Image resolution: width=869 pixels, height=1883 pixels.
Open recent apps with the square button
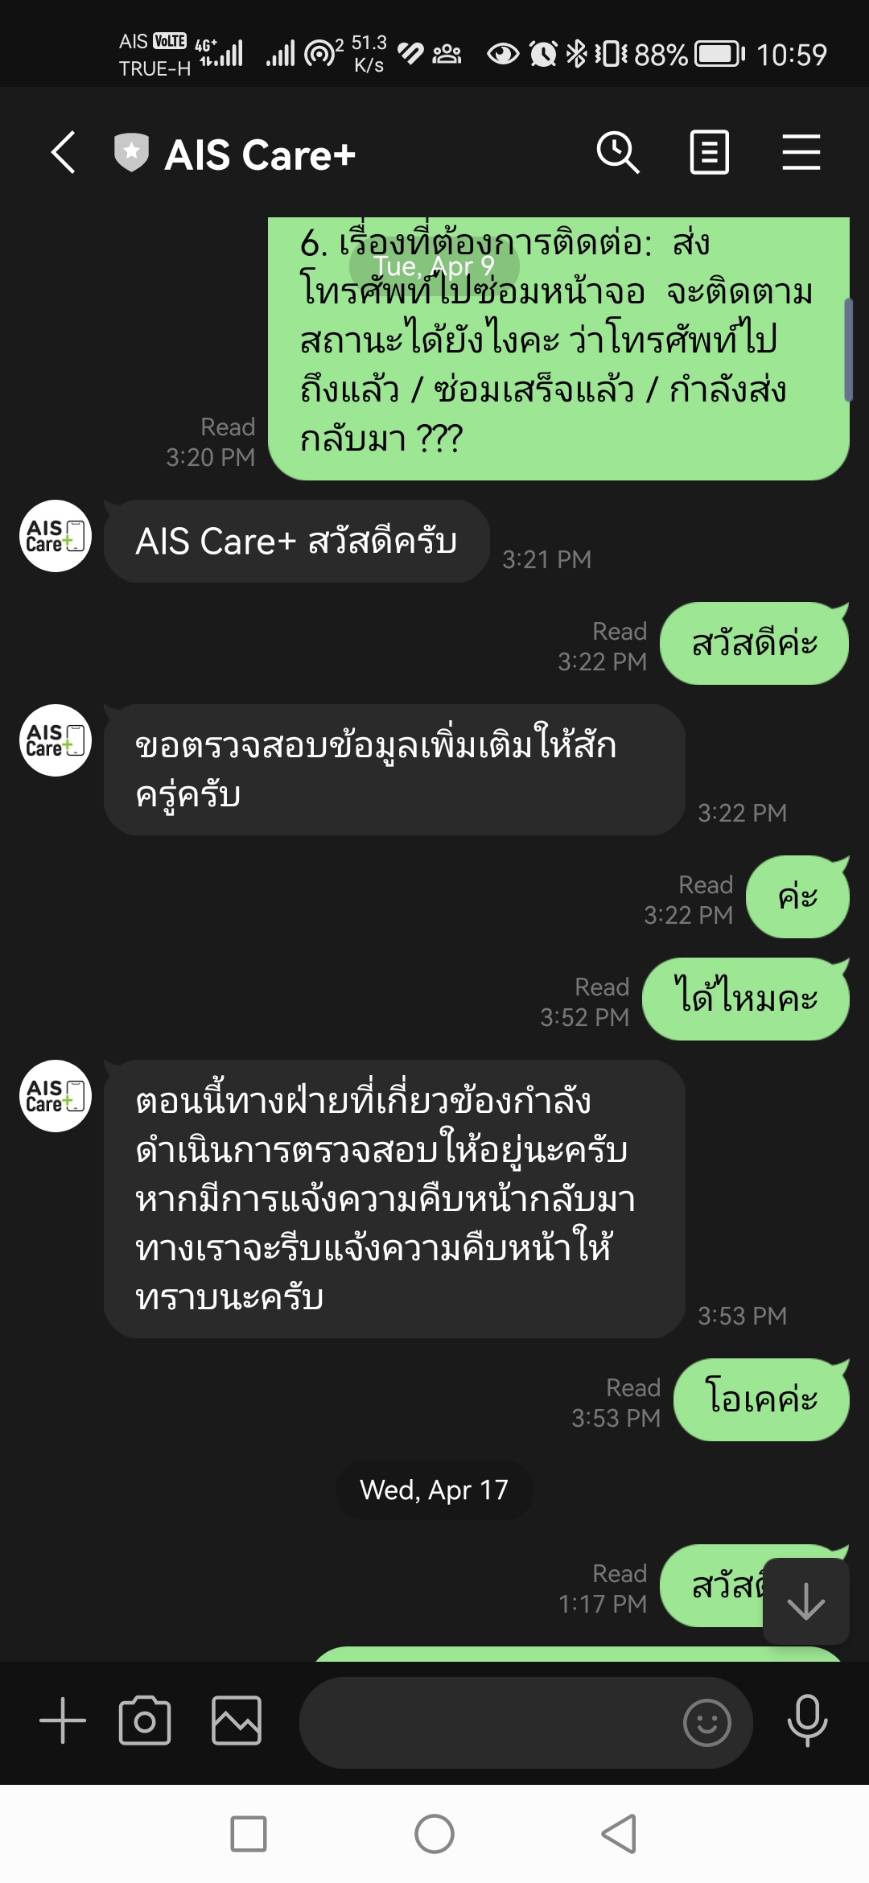(x=248, y=1834)
